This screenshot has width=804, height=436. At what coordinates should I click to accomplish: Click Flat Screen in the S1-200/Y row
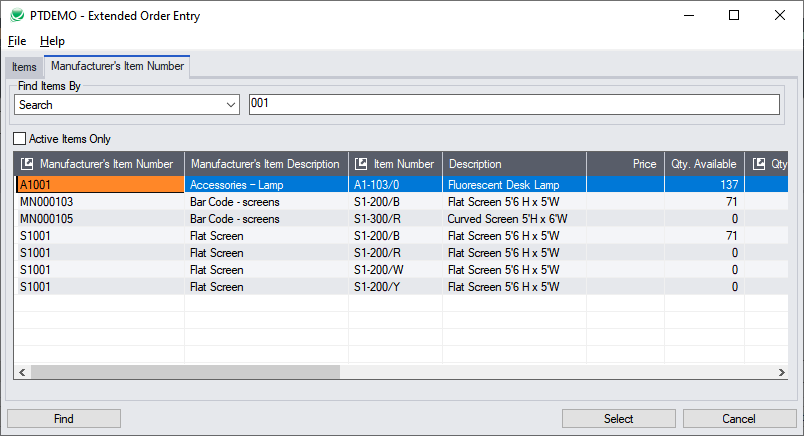tap(266, 287)
